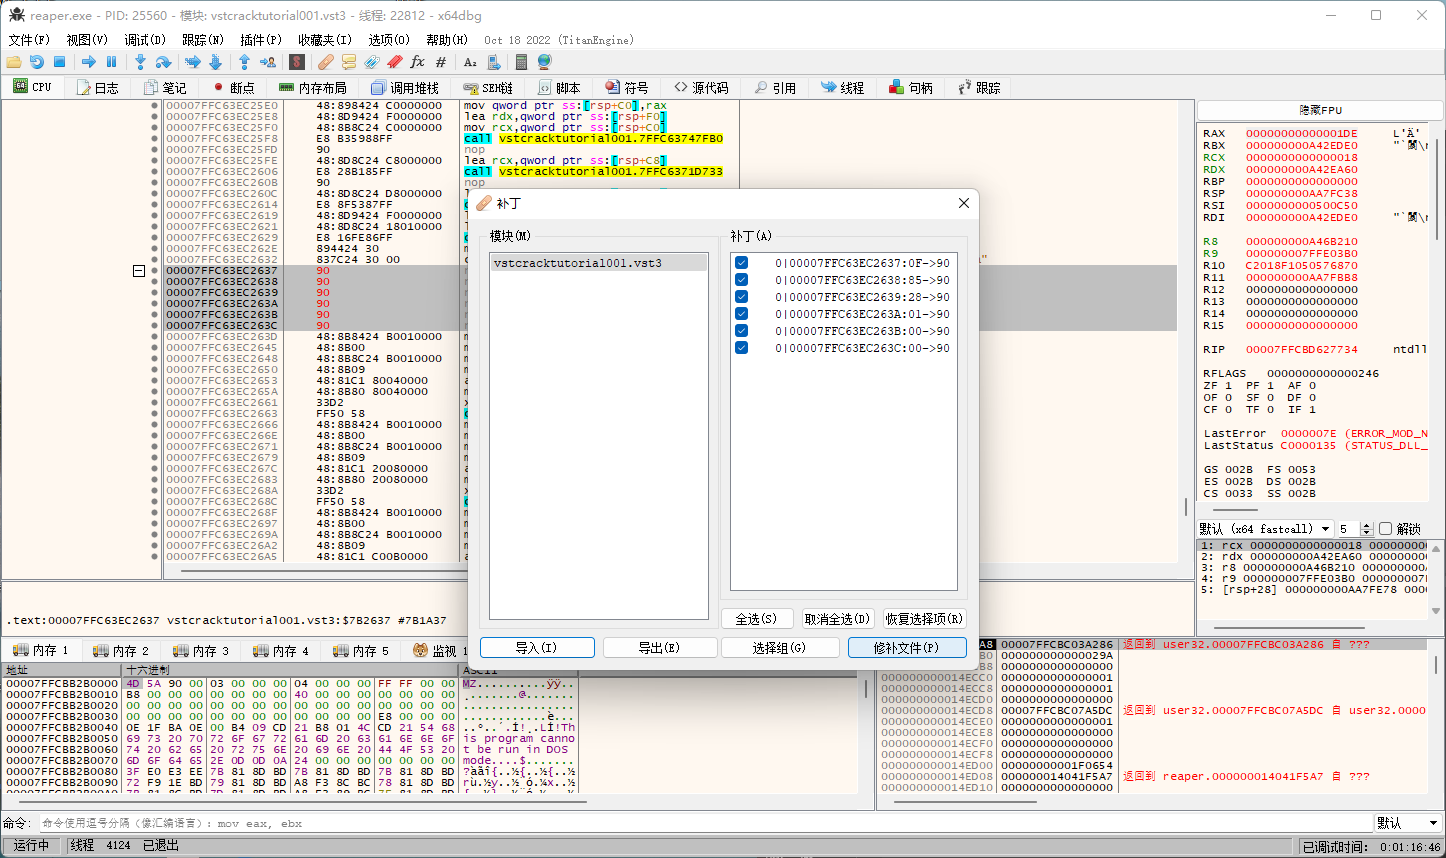The width and height of the screenshot is (1446, 858).
Task: Click the fx functions toolbar icon
Action: (418, 62)
